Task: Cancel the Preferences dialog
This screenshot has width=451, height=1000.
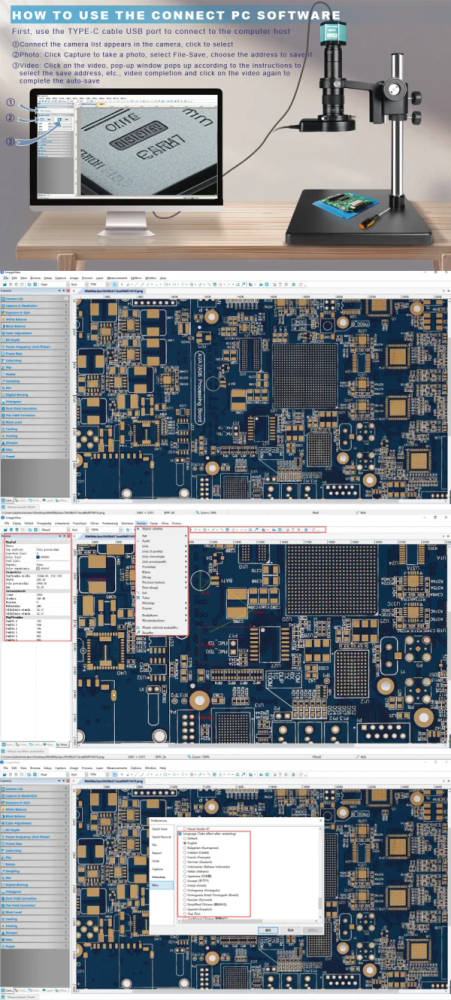Action: click(x=291, y=930)
